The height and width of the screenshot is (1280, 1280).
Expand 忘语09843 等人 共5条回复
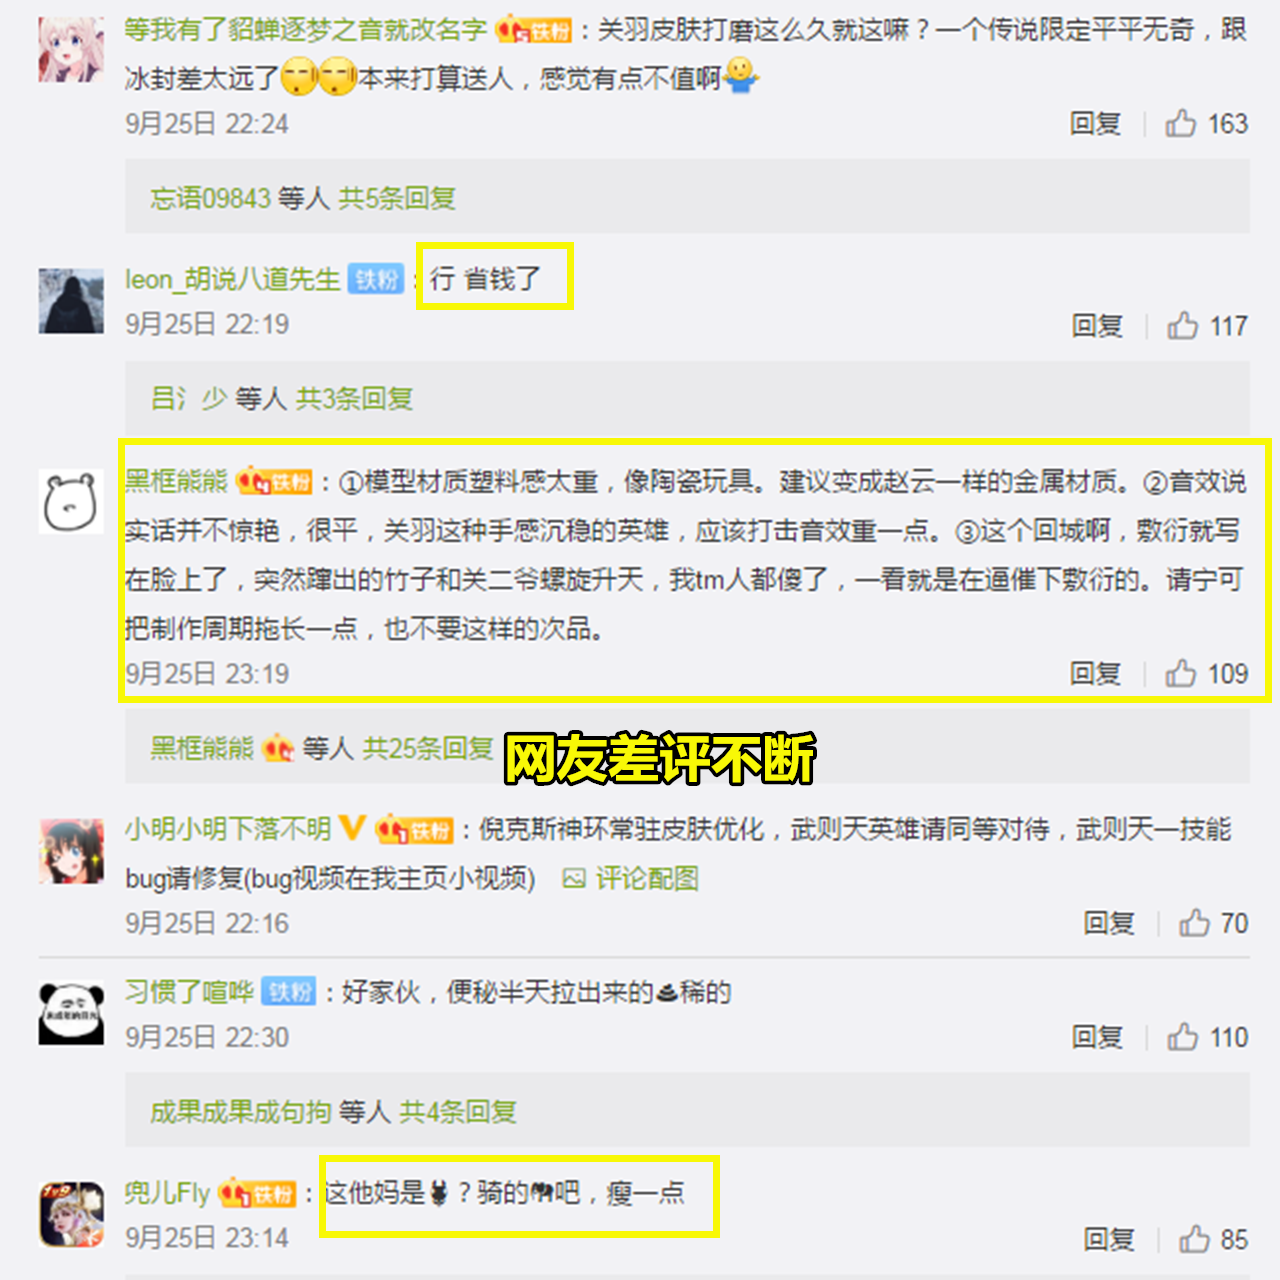click(x=303, y=198)
